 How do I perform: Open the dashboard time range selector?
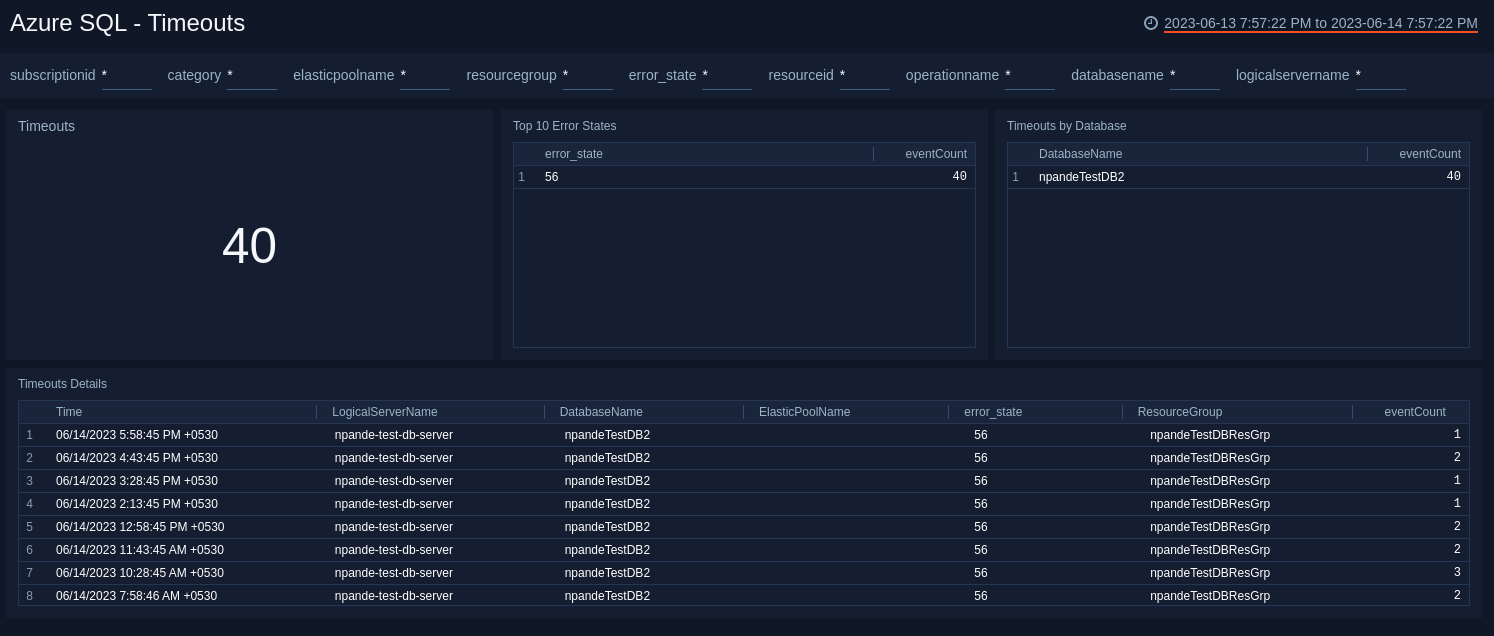1320,23
